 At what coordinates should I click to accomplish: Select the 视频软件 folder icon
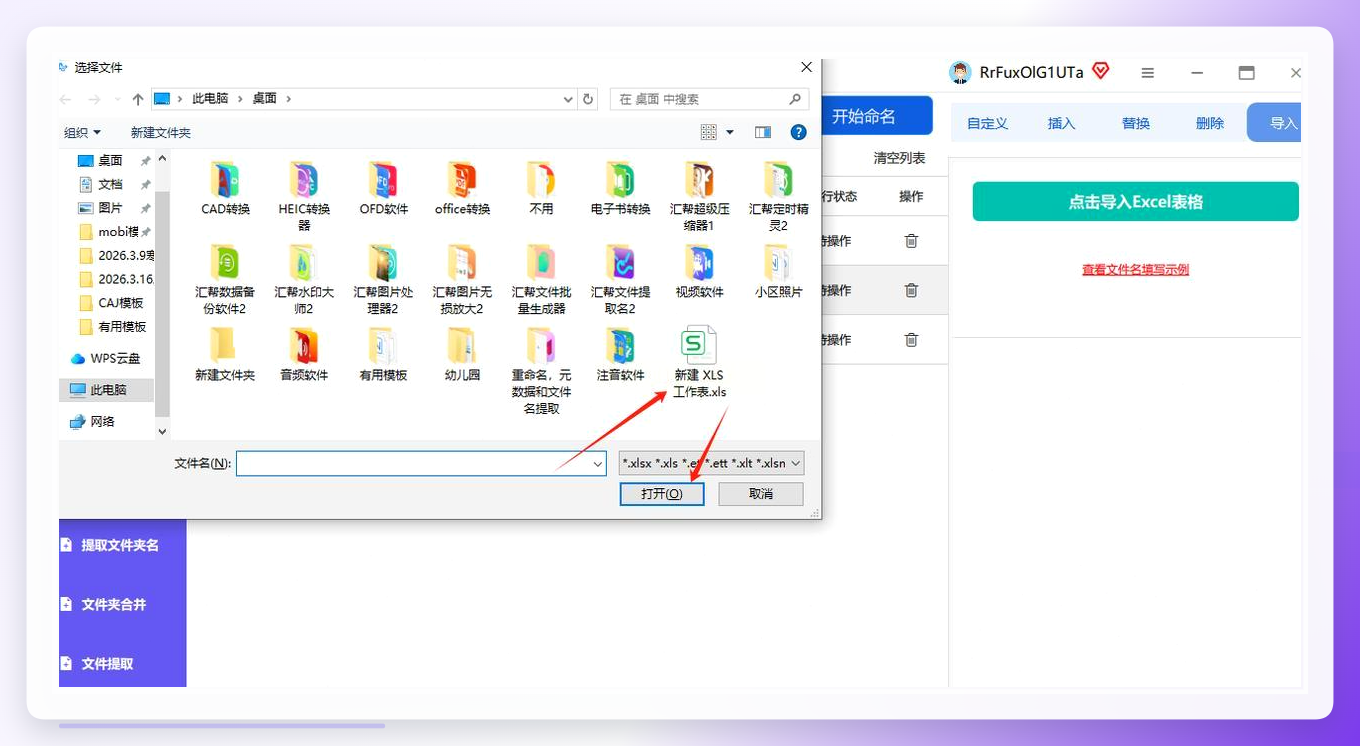(x=699, y=263)
